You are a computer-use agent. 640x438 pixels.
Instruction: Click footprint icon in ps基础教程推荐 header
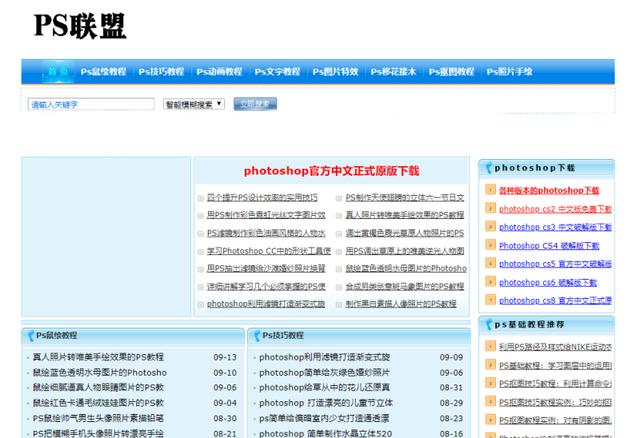pos(489,325)
